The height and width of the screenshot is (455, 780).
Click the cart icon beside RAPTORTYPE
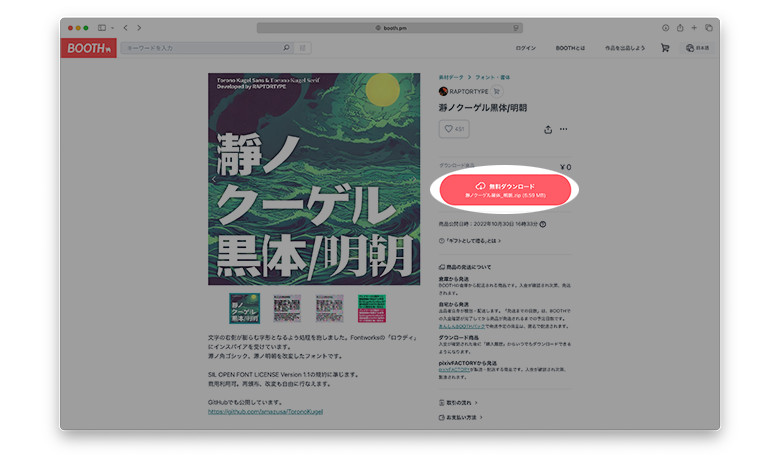(x=496, y=91)
